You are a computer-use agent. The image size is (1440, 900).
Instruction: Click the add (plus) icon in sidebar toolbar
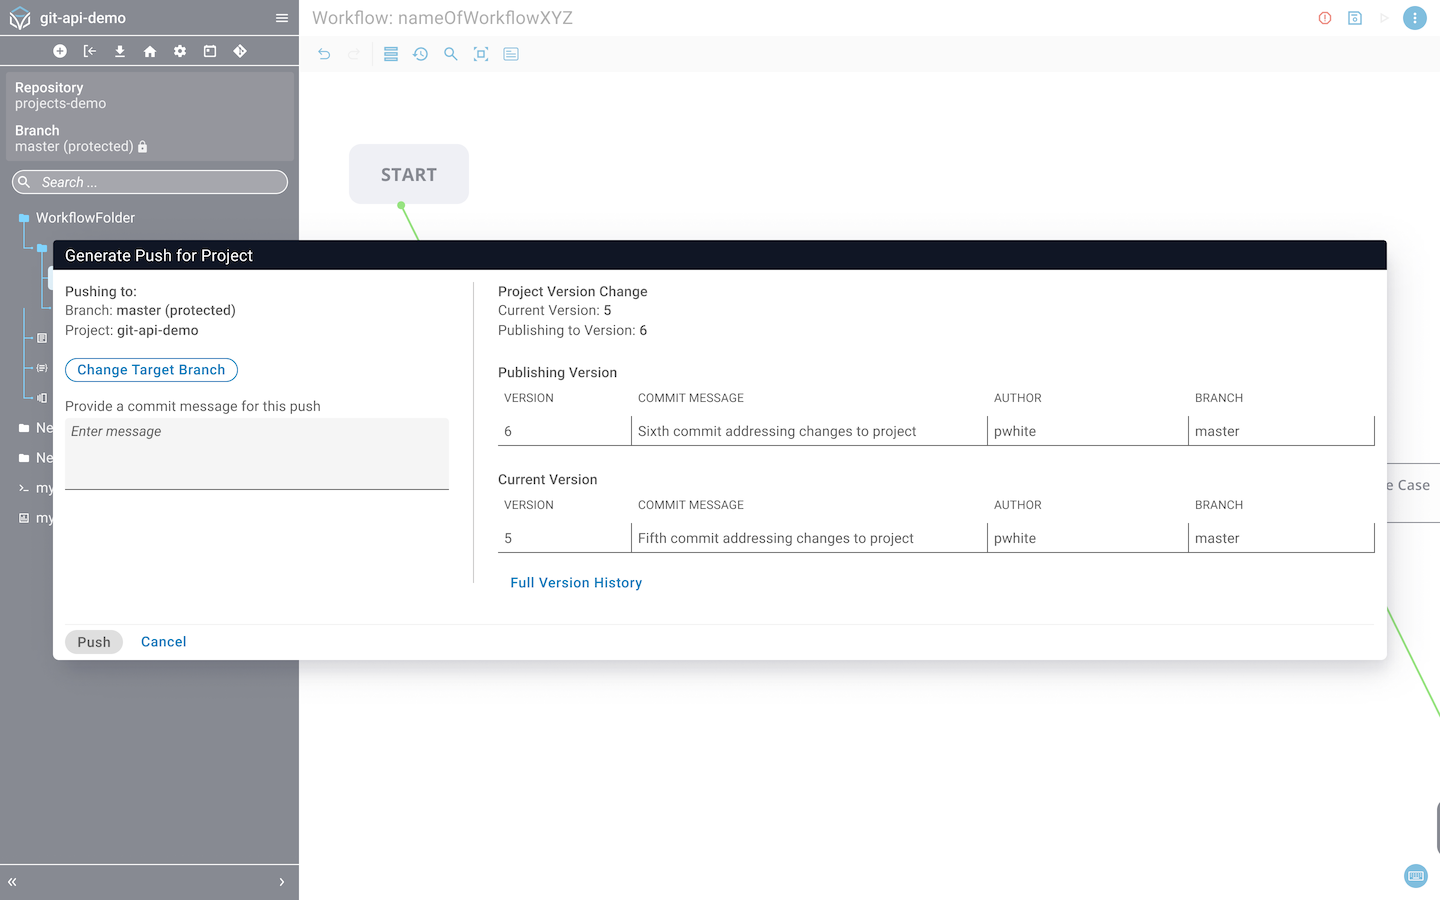coord(60,51)
